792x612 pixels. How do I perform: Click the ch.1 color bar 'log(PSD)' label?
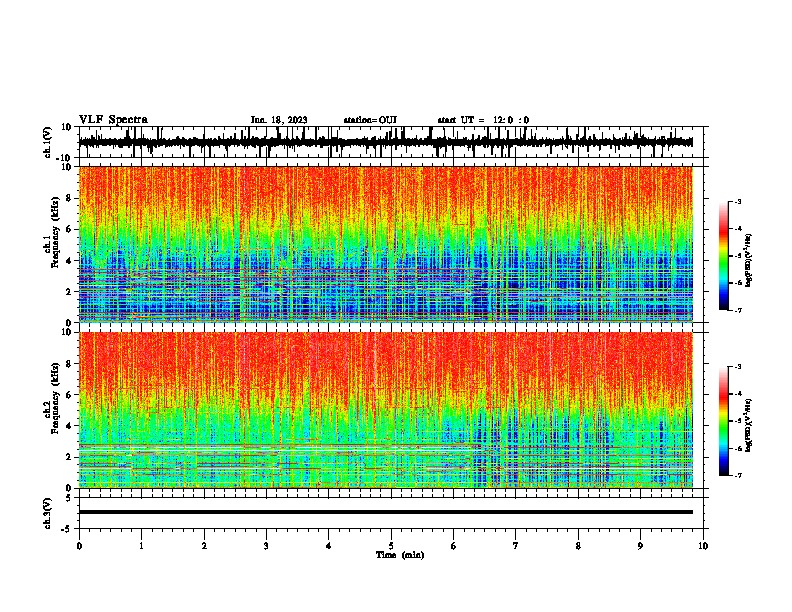(748, 260)
